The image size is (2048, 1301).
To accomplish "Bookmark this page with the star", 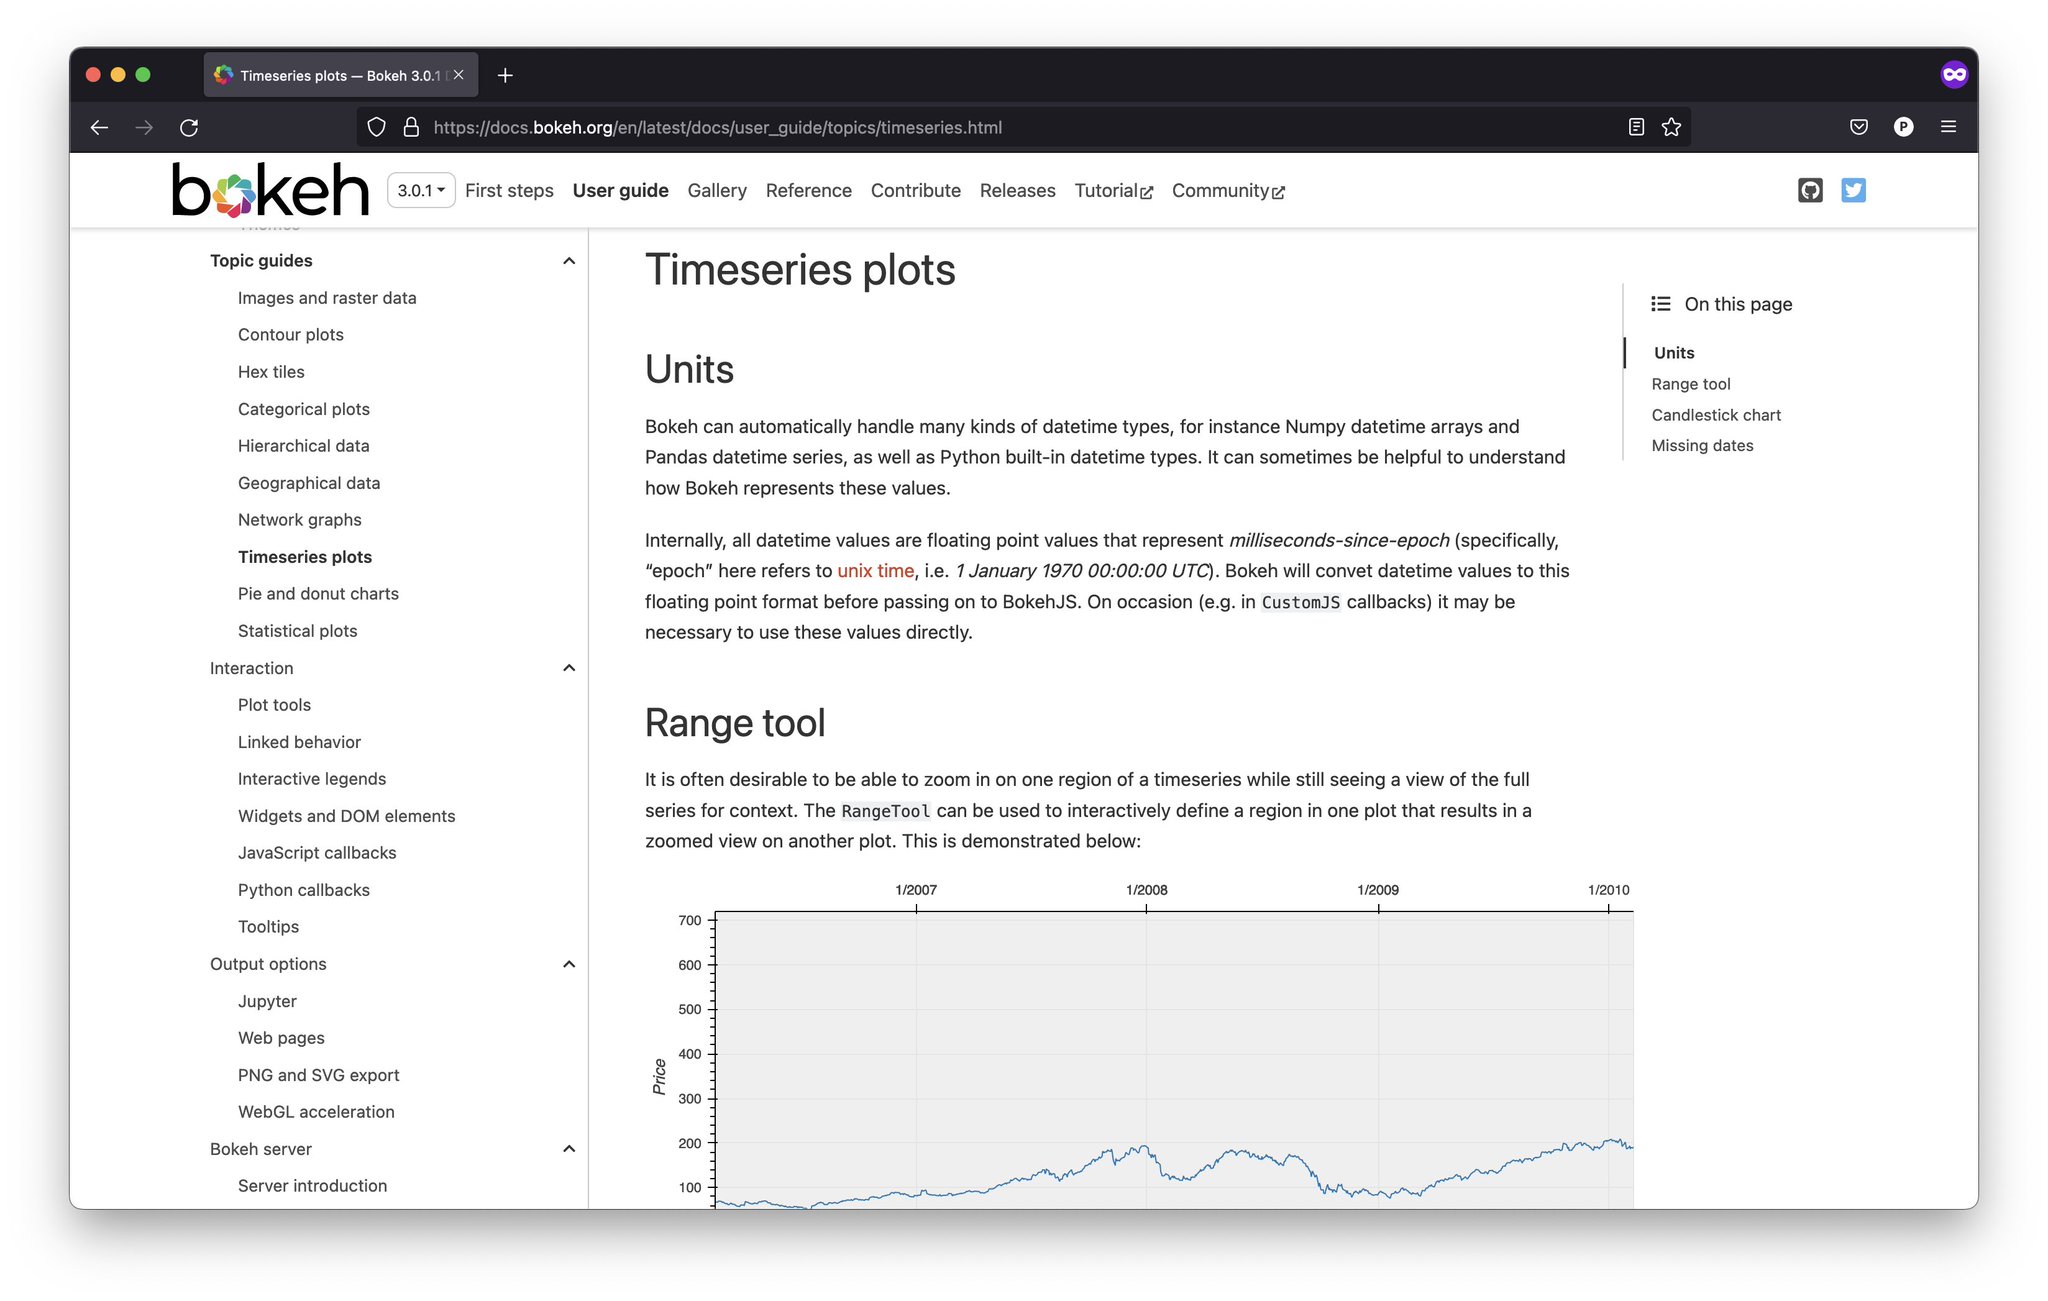I will pyautogui.click(x=1671, y=127).
